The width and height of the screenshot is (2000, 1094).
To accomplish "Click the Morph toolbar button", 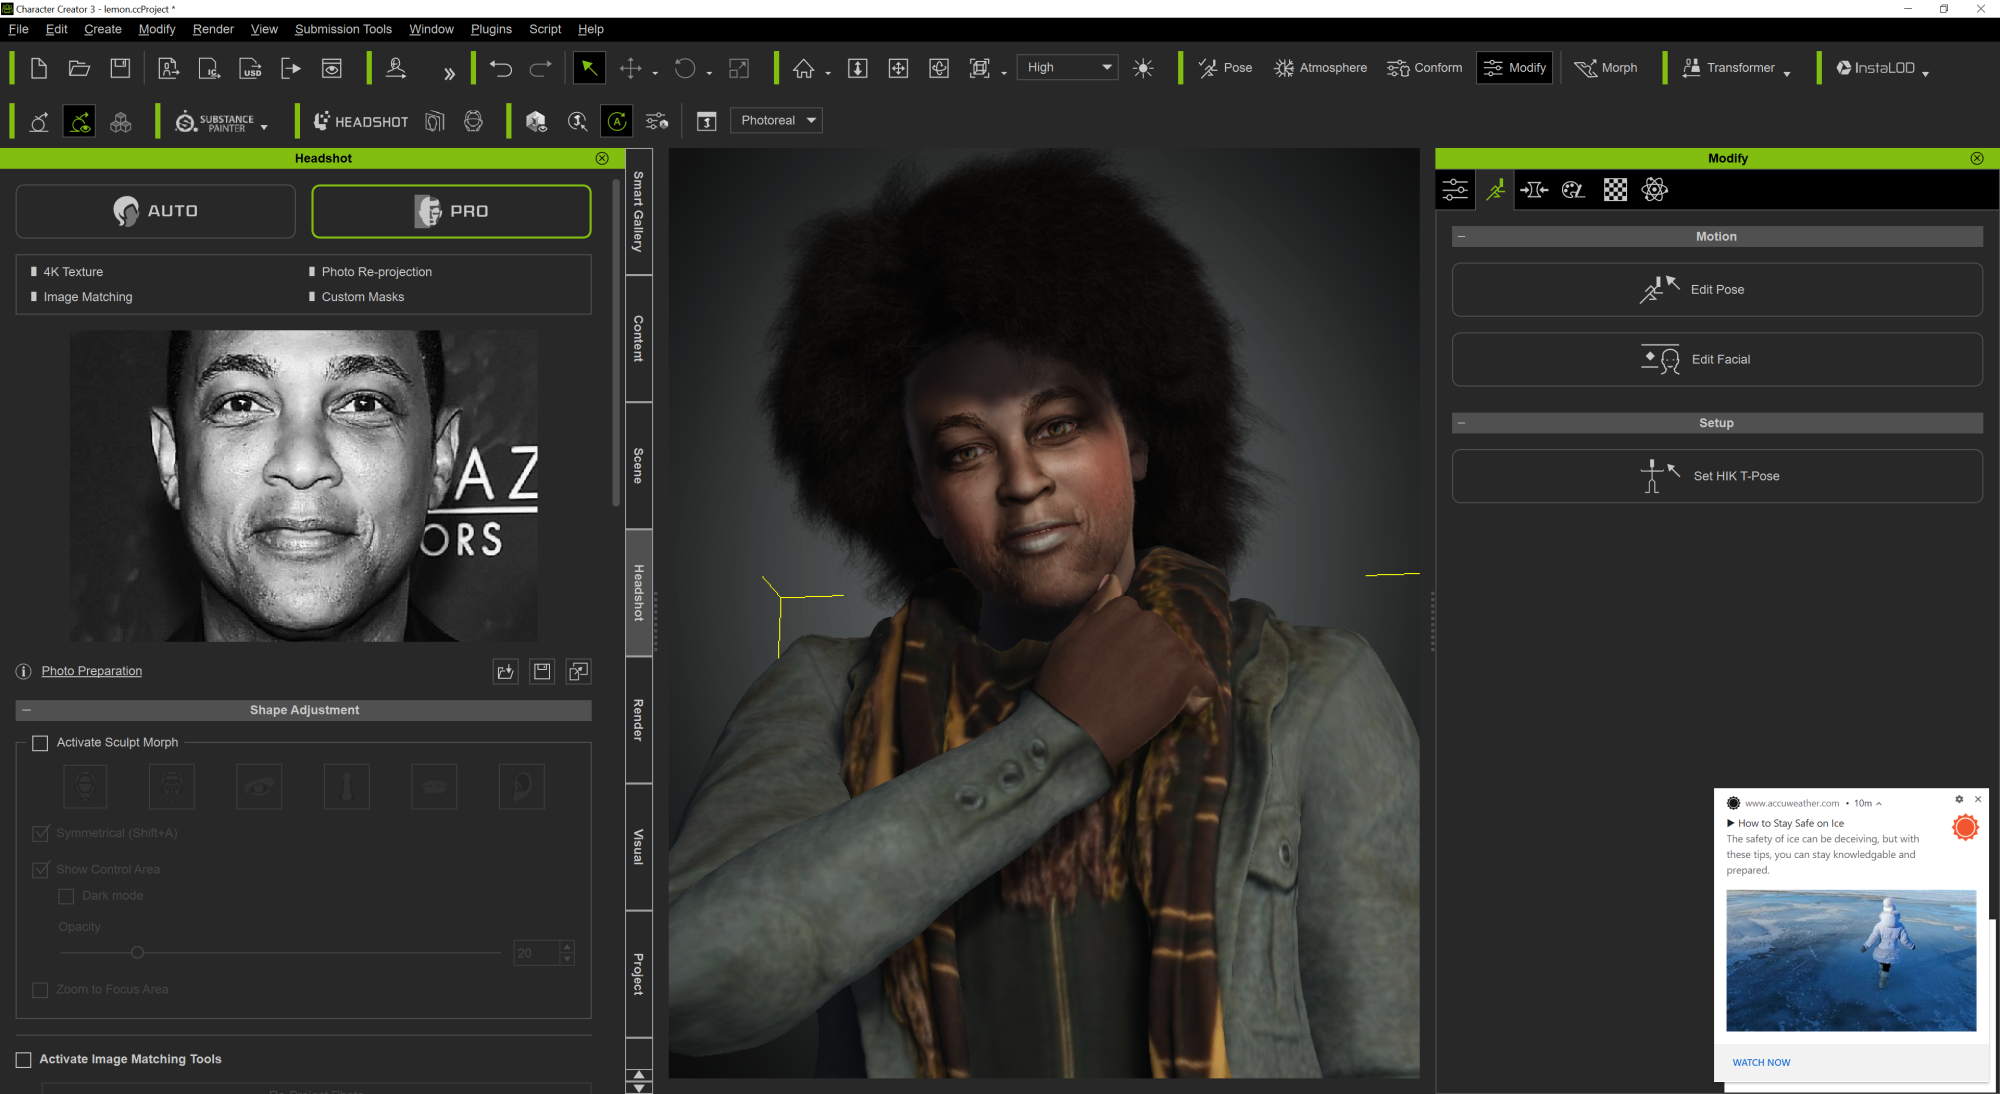I will pos(1606,68).
